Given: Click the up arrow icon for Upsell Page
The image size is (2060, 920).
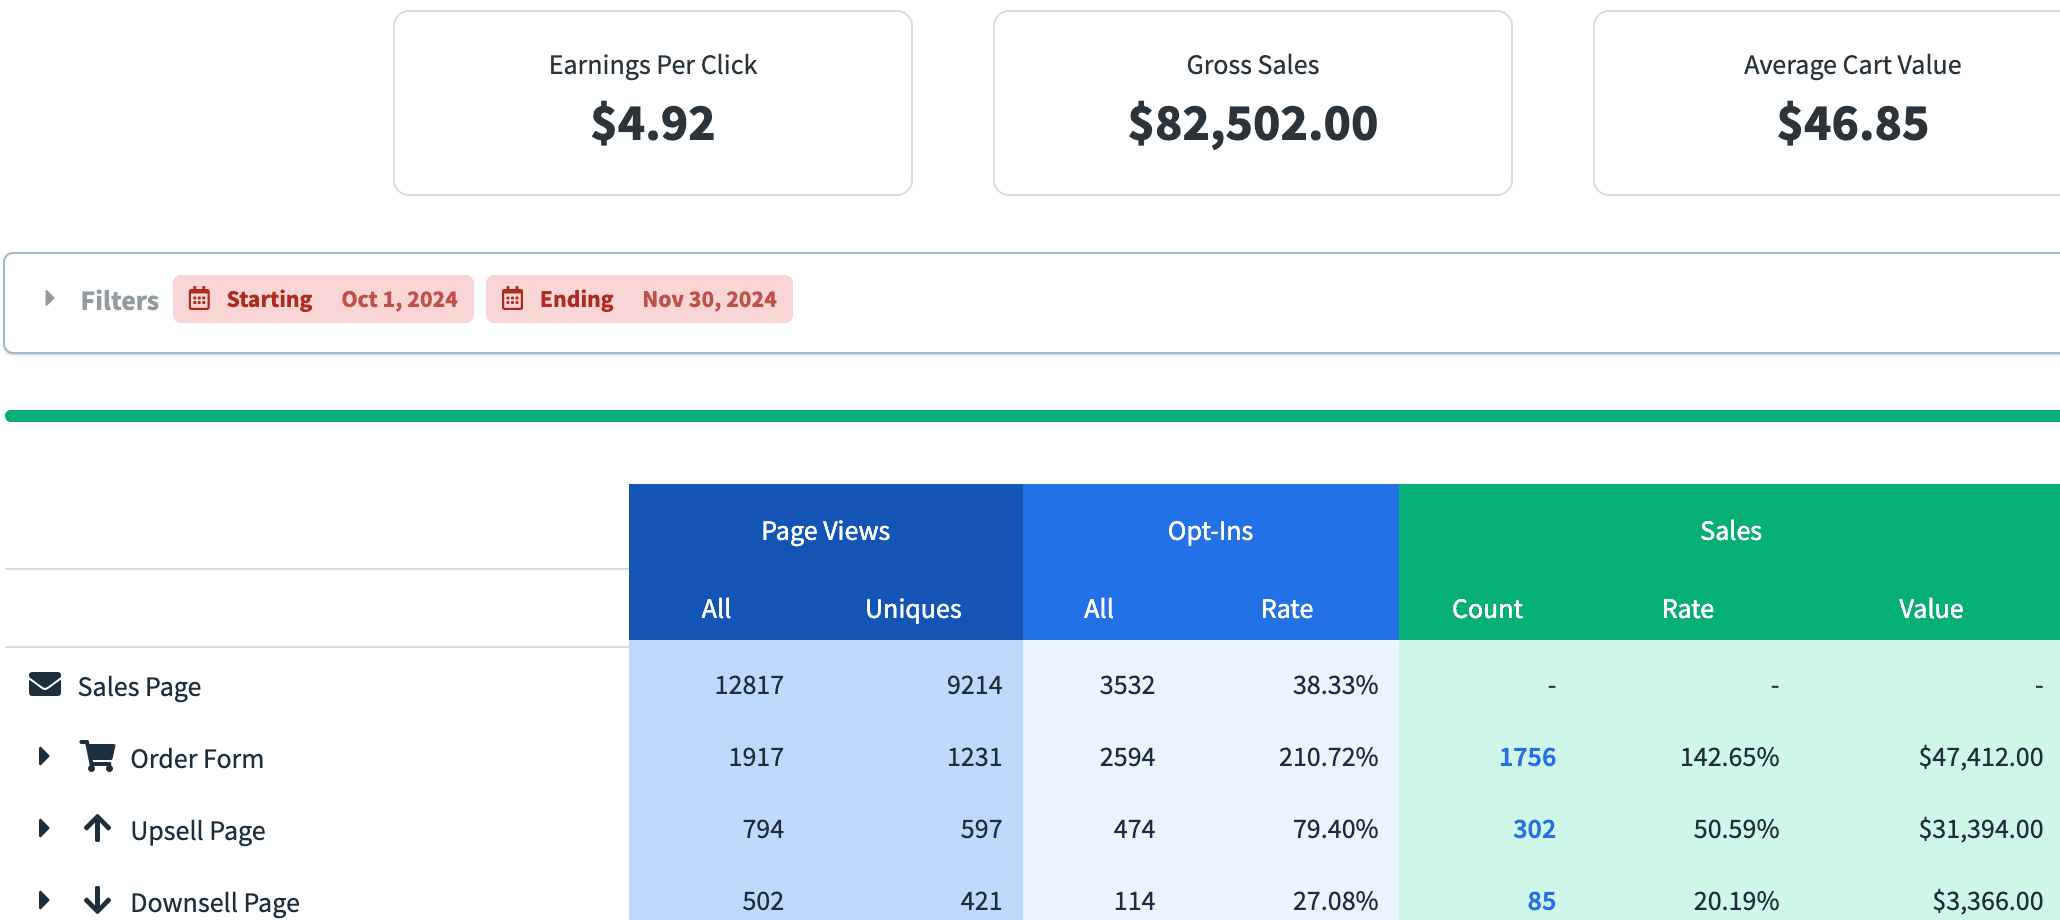Looking at the screenshot, I should click(x=97, y=829).
